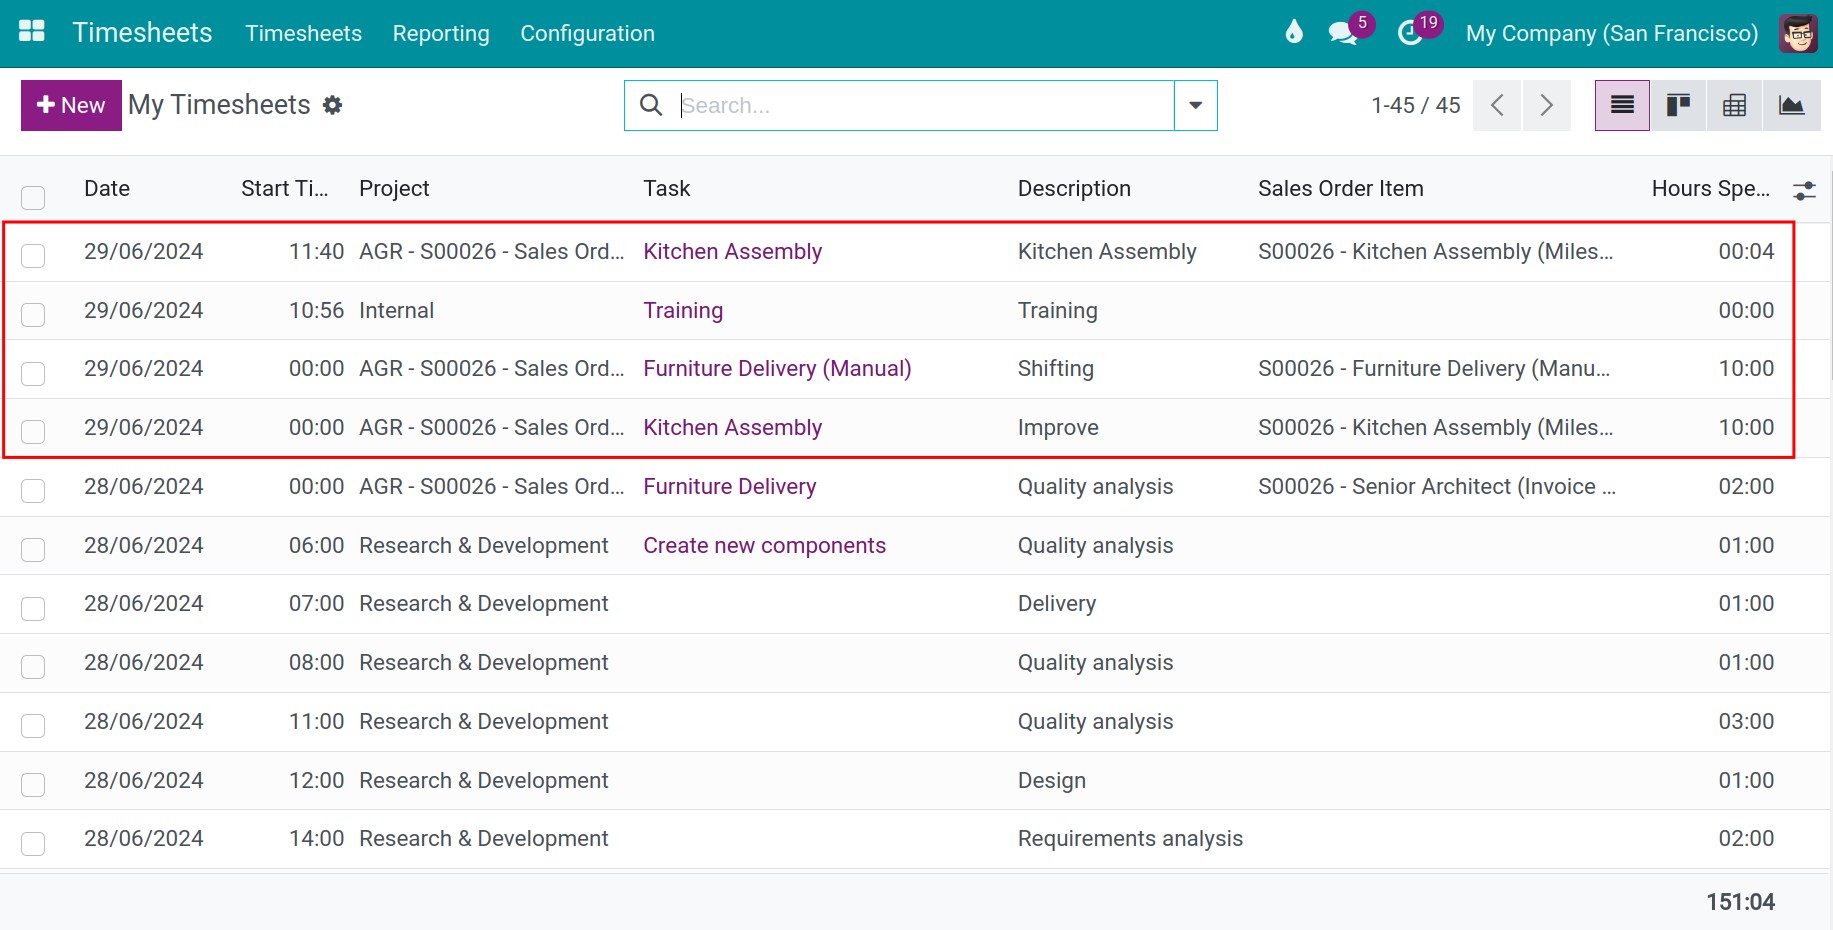This screenshot has height=930, width=1833.
Task: Check the Create new components row checkbox
Action: (x=33, y=550)
